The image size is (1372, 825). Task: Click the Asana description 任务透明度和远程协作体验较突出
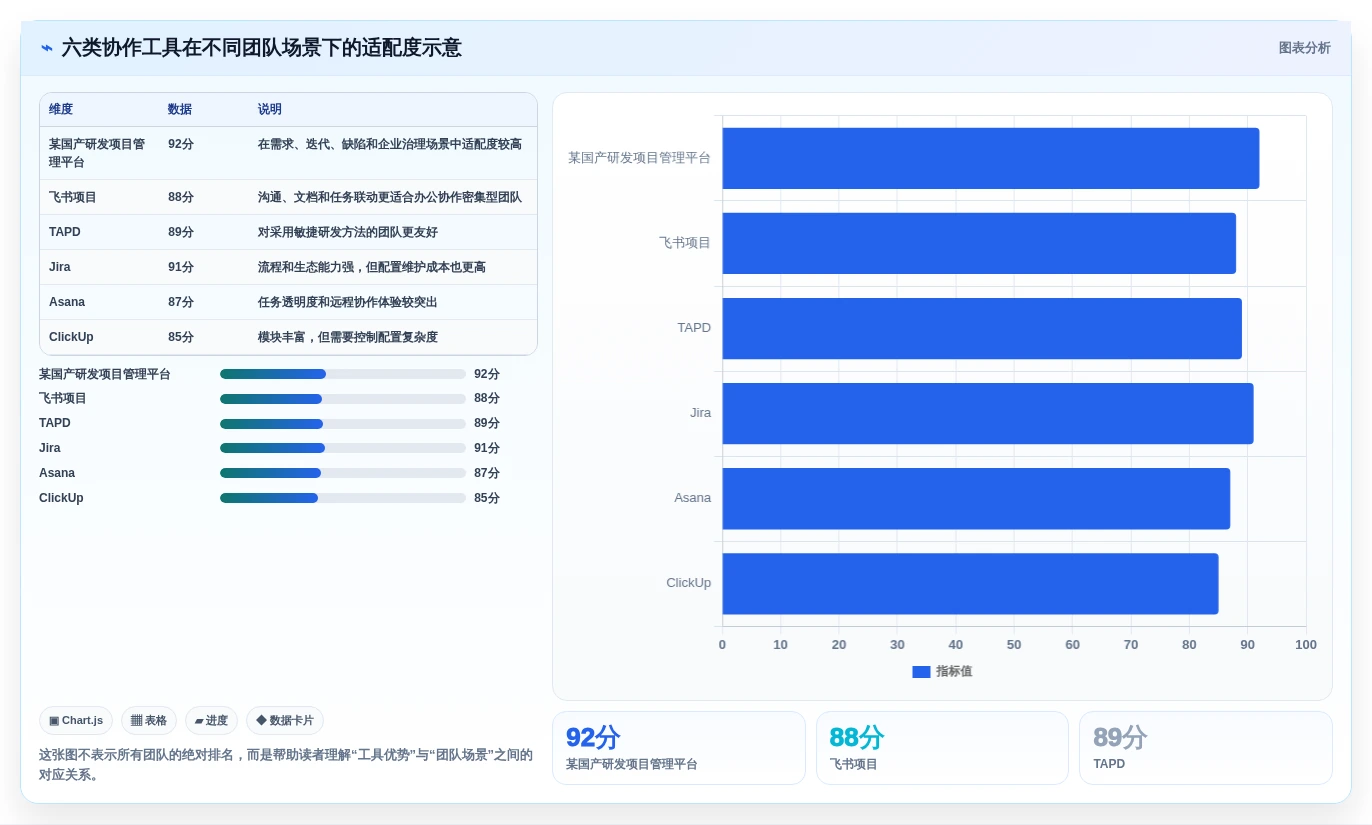(x=348, y=302)
